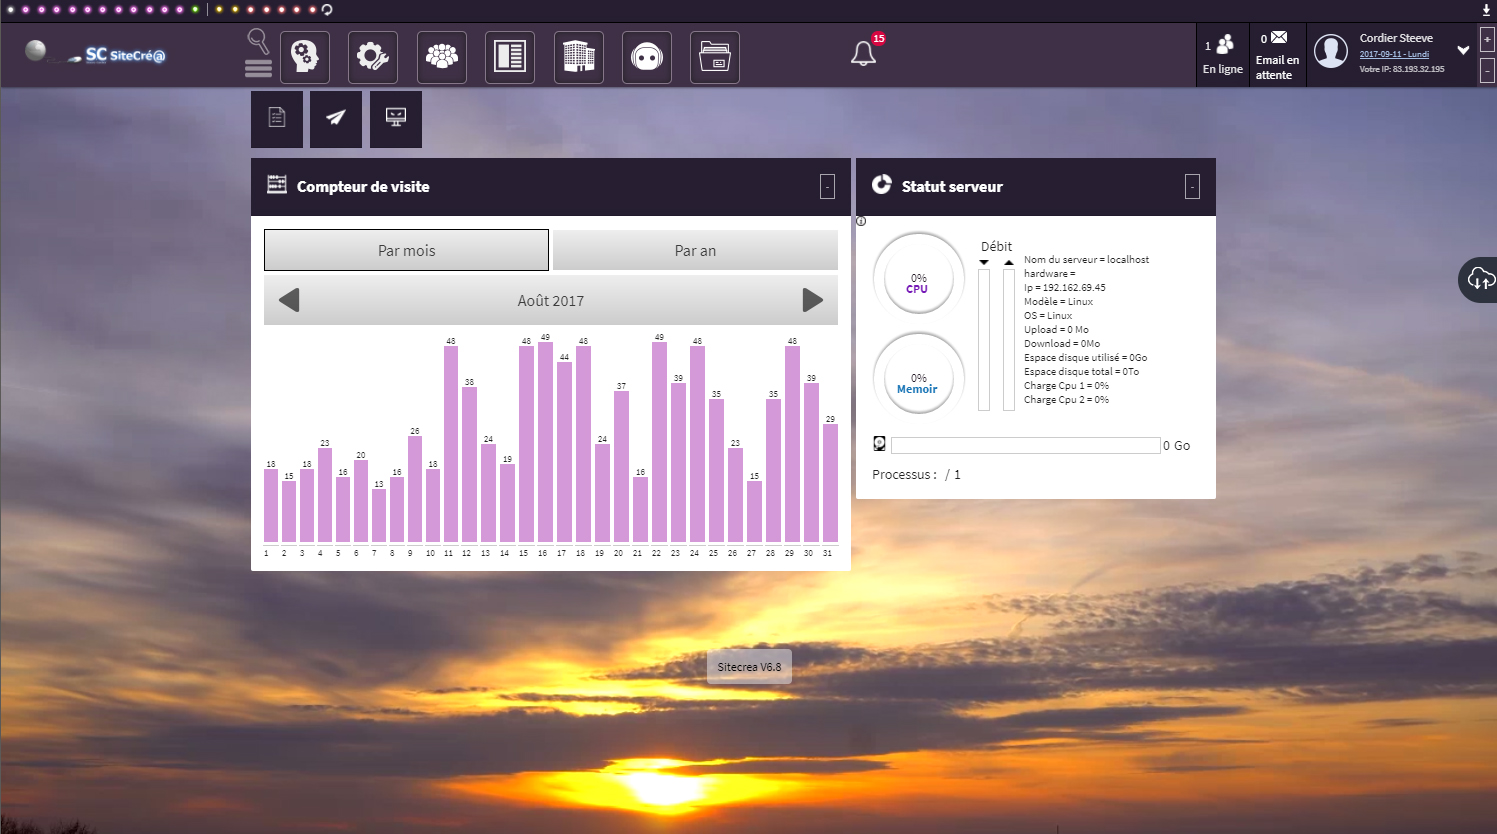Collapse the Compteur de visite panel

click(827, 186)
